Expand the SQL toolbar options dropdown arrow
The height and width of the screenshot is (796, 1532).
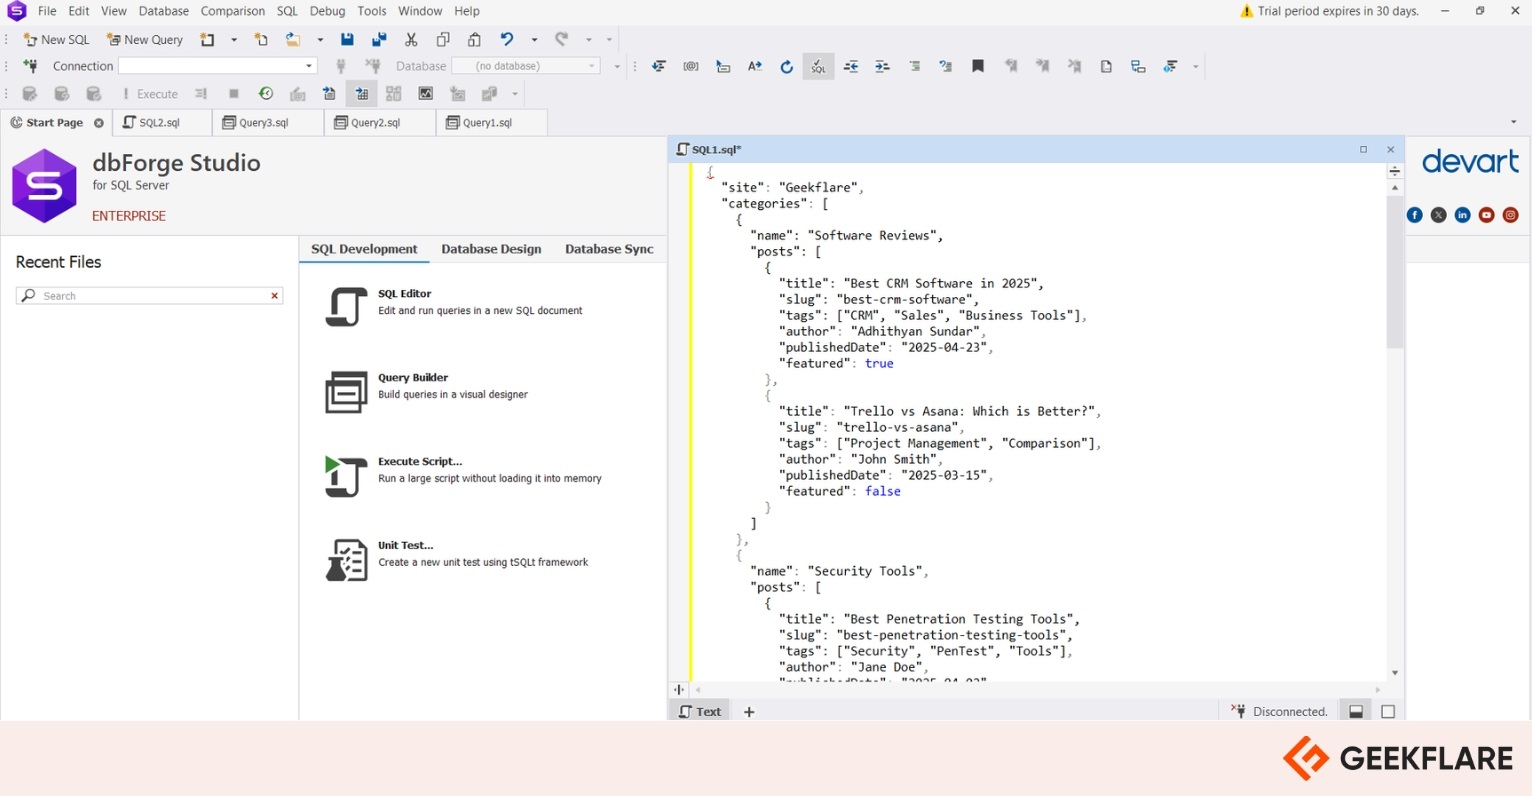tap(1196, 66)
